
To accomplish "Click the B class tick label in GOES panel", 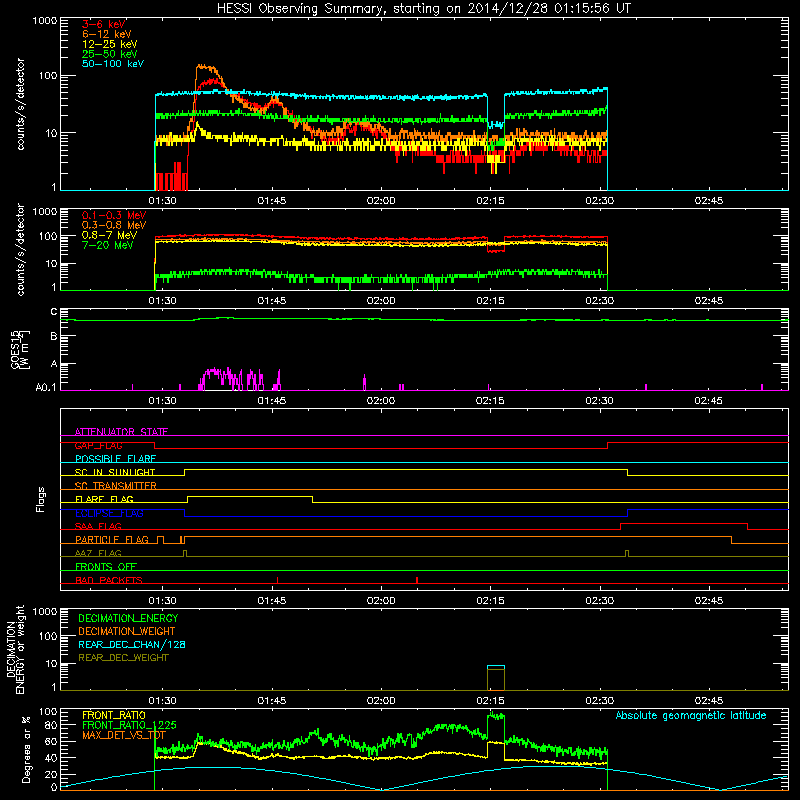I will (54, 337).
